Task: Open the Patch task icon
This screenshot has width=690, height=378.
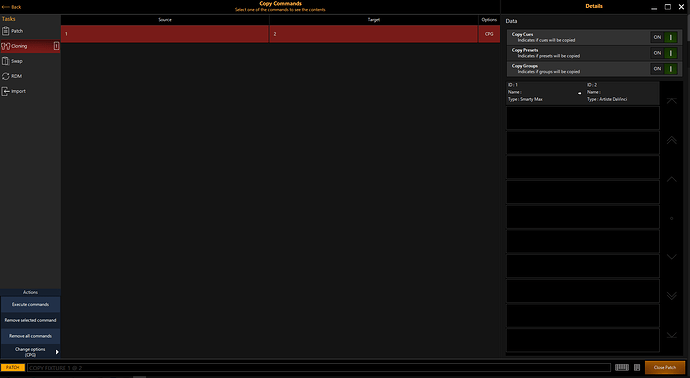Action: 6,31
